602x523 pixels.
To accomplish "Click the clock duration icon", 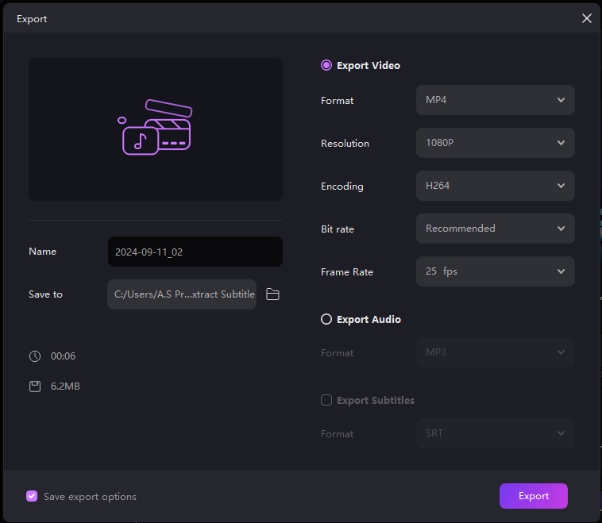I will coord(35,356).
